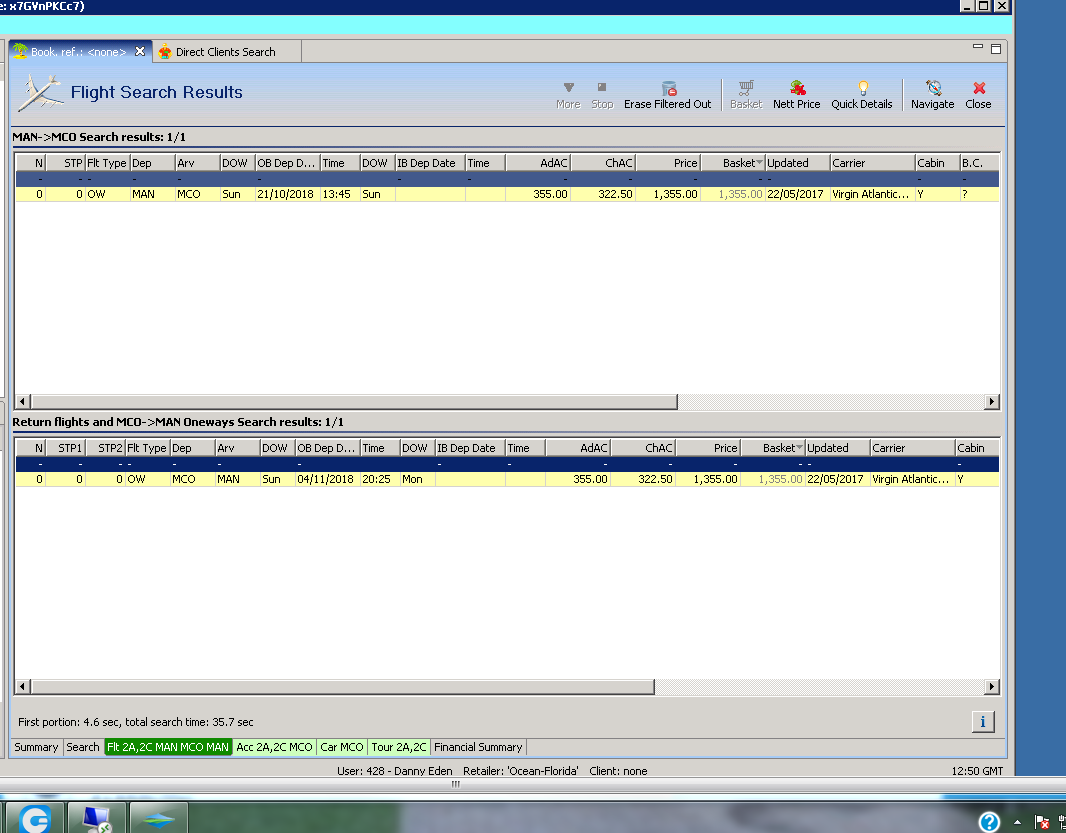Close flight search results via red X
Screen dimensions: 1066x833
pyautogui.click(x=979, y=88)
